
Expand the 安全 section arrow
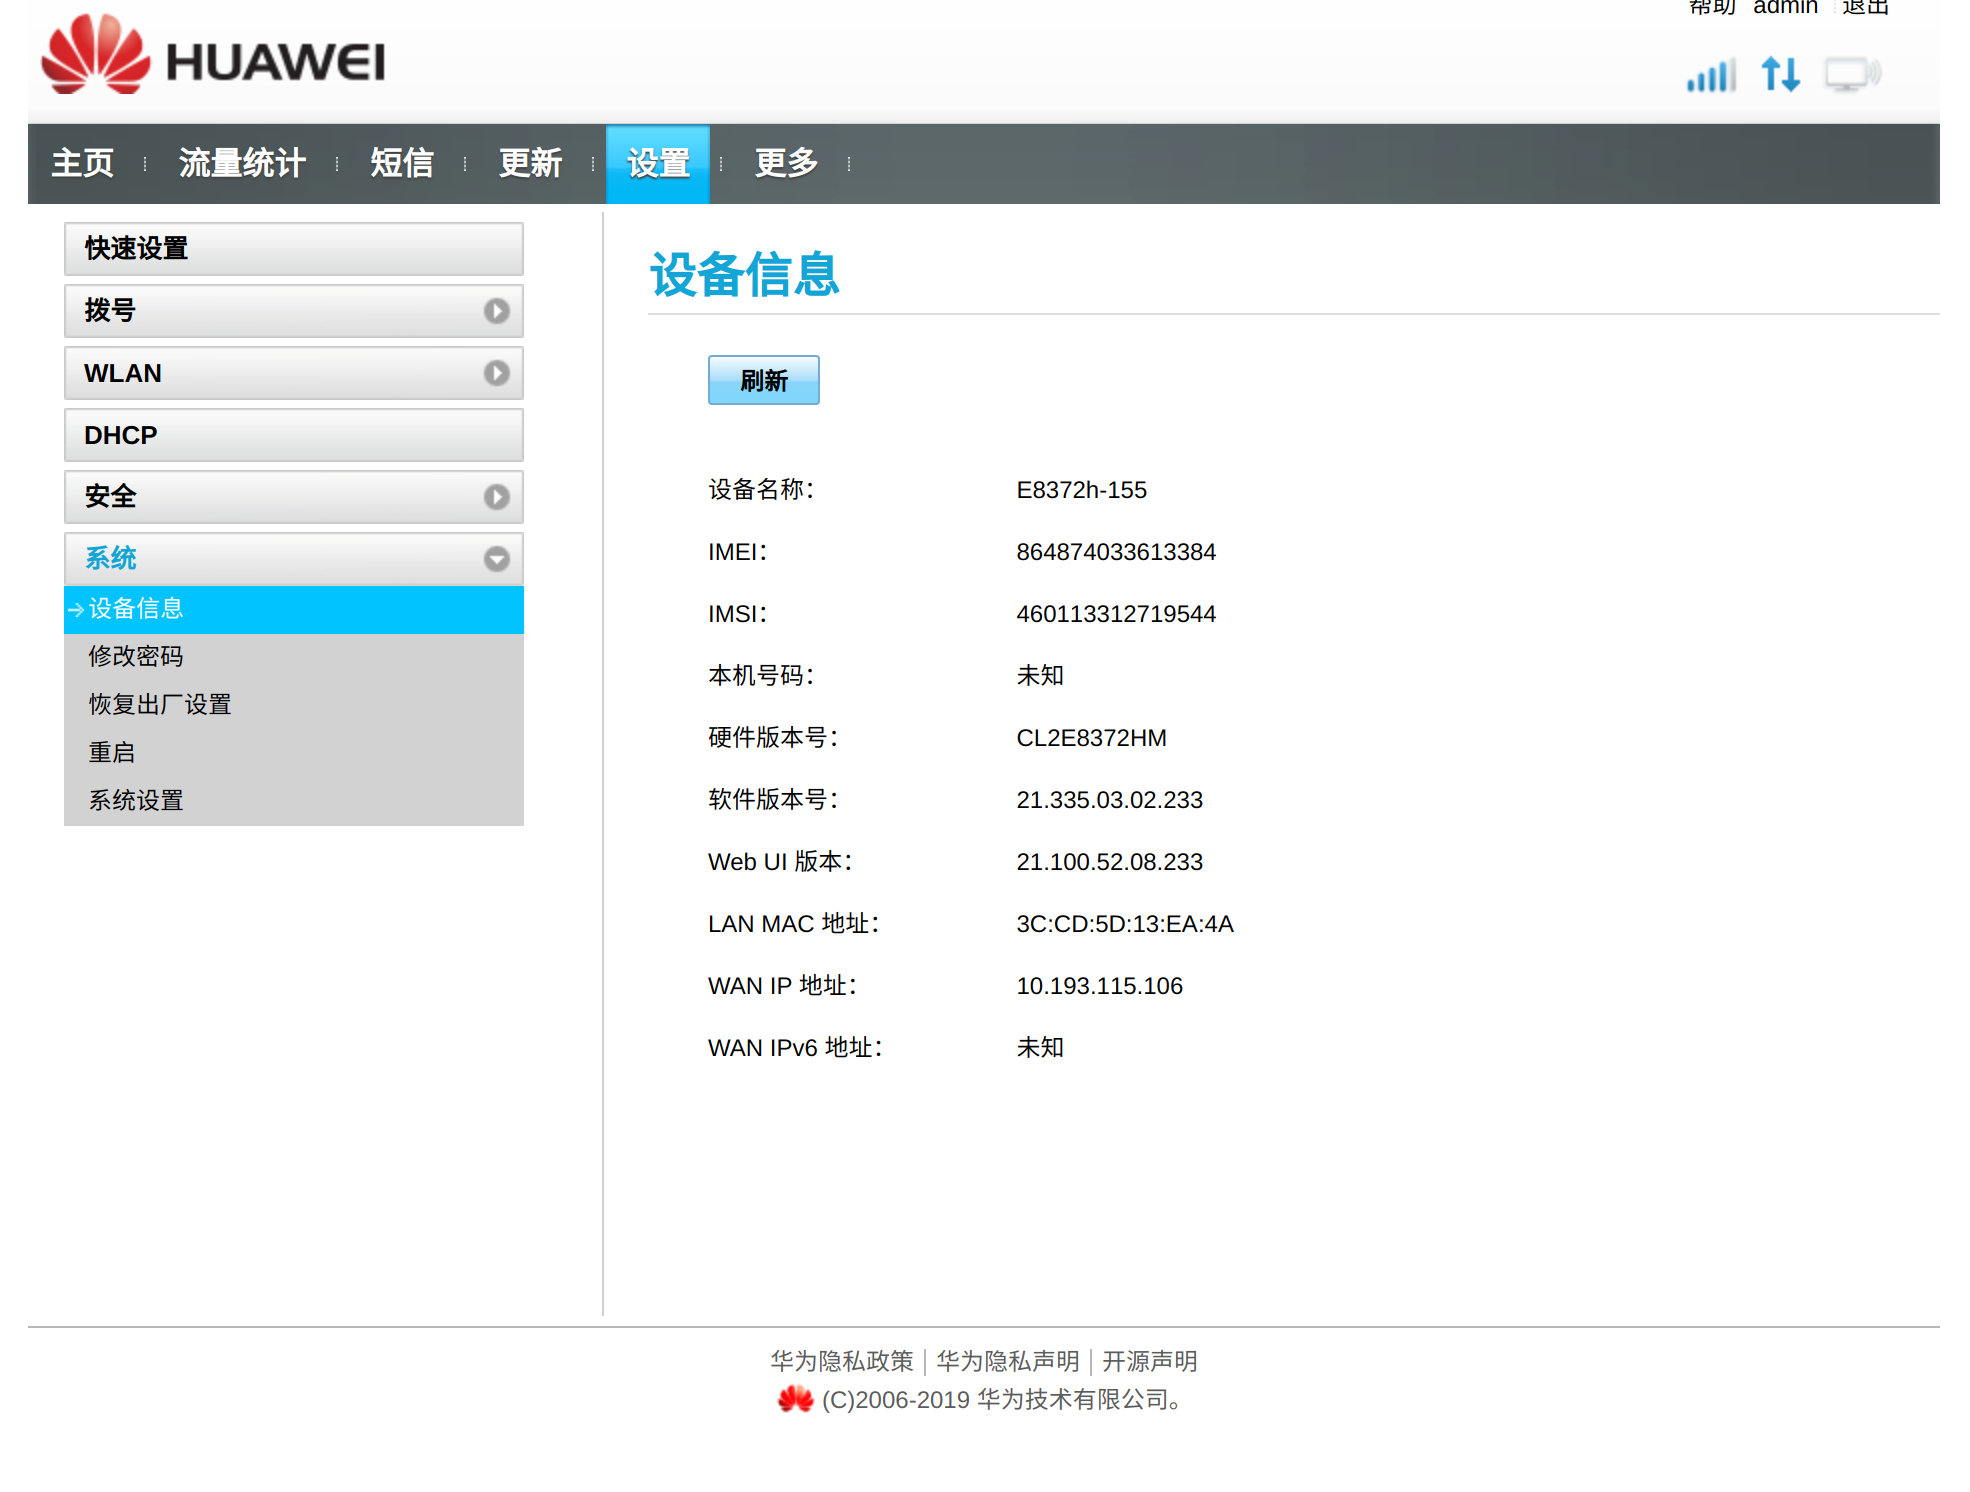(496, 497)
